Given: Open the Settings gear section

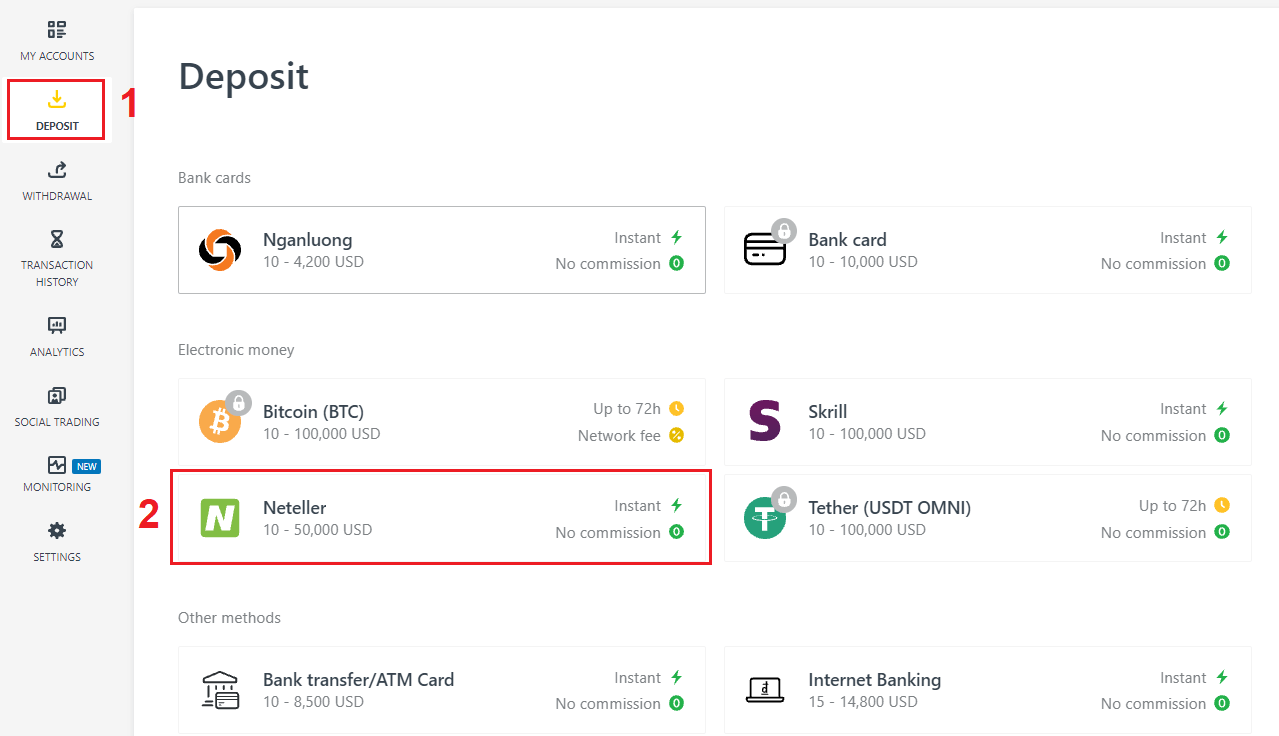Looking at the screenshot, I should pyautogui.click(x=57, y=541).
